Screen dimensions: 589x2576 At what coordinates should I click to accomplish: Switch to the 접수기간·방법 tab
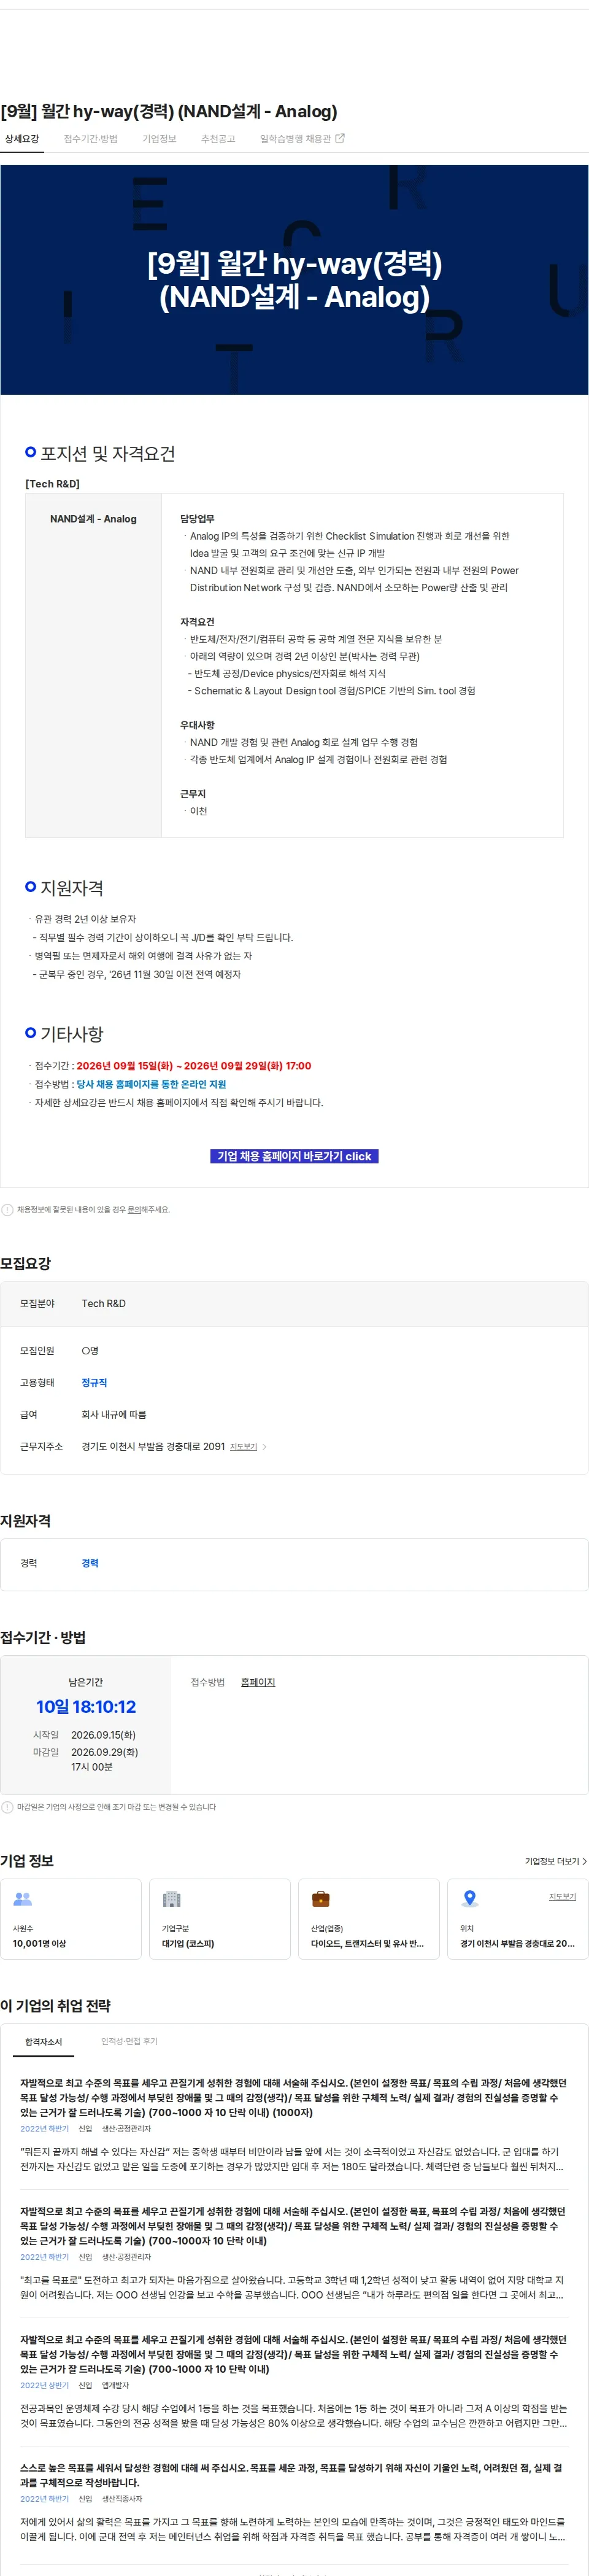coord(91,139)
